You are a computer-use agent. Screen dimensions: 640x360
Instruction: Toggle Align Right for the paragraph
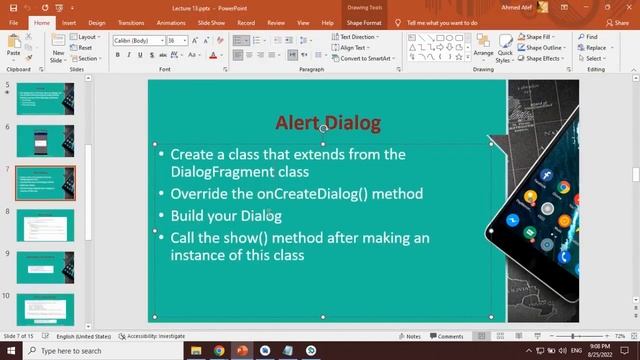point(260,55)
